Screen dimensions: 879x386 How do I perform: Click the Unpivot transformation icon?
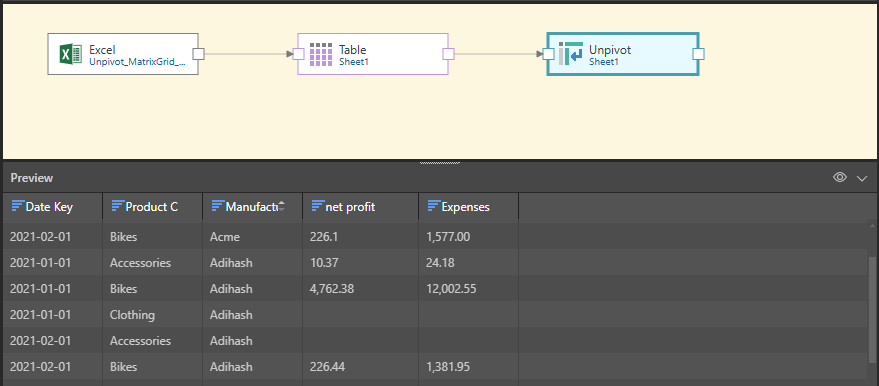[571, 54]
